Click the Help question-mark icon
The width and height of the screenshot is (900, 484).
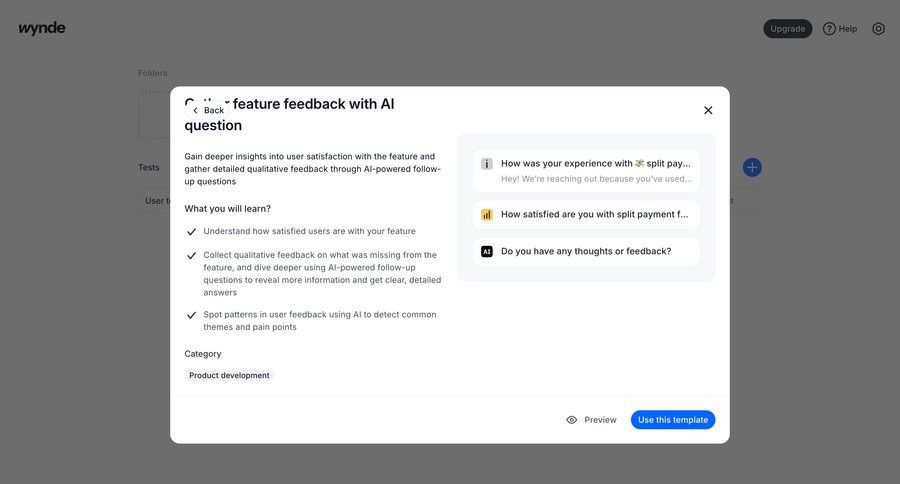tap(829, 29)
